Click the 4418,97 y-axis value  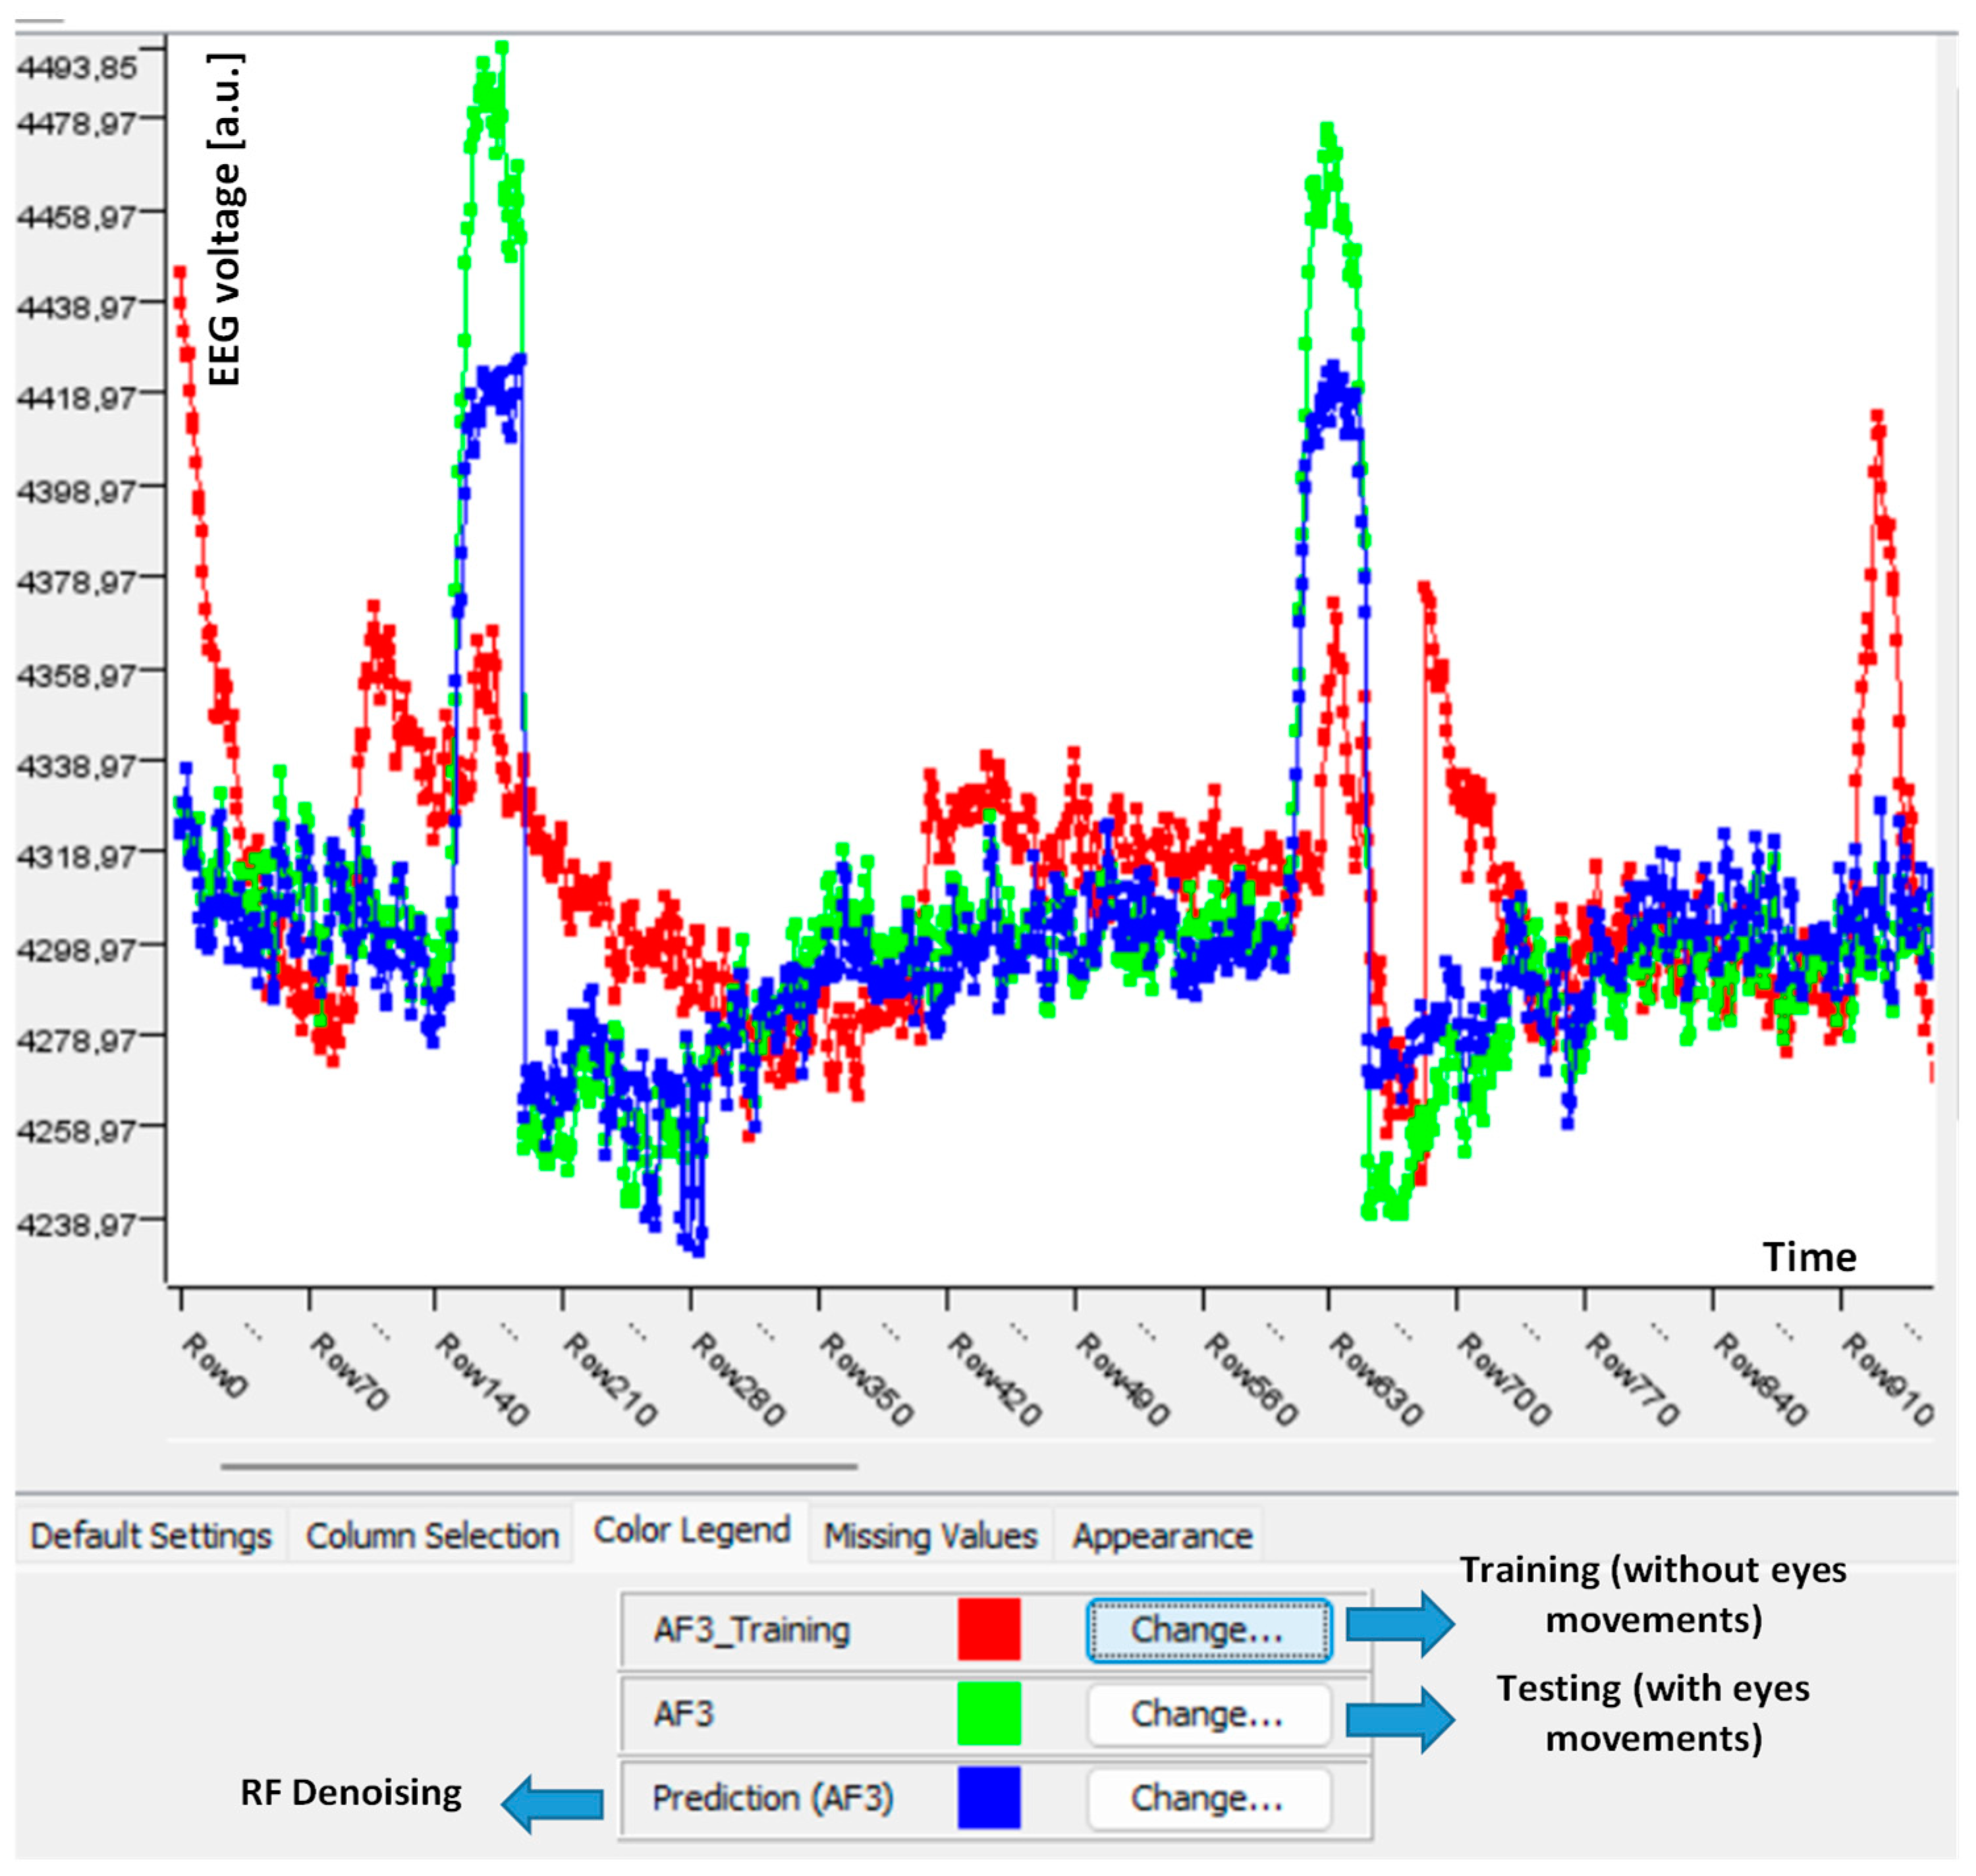point(77,398)
